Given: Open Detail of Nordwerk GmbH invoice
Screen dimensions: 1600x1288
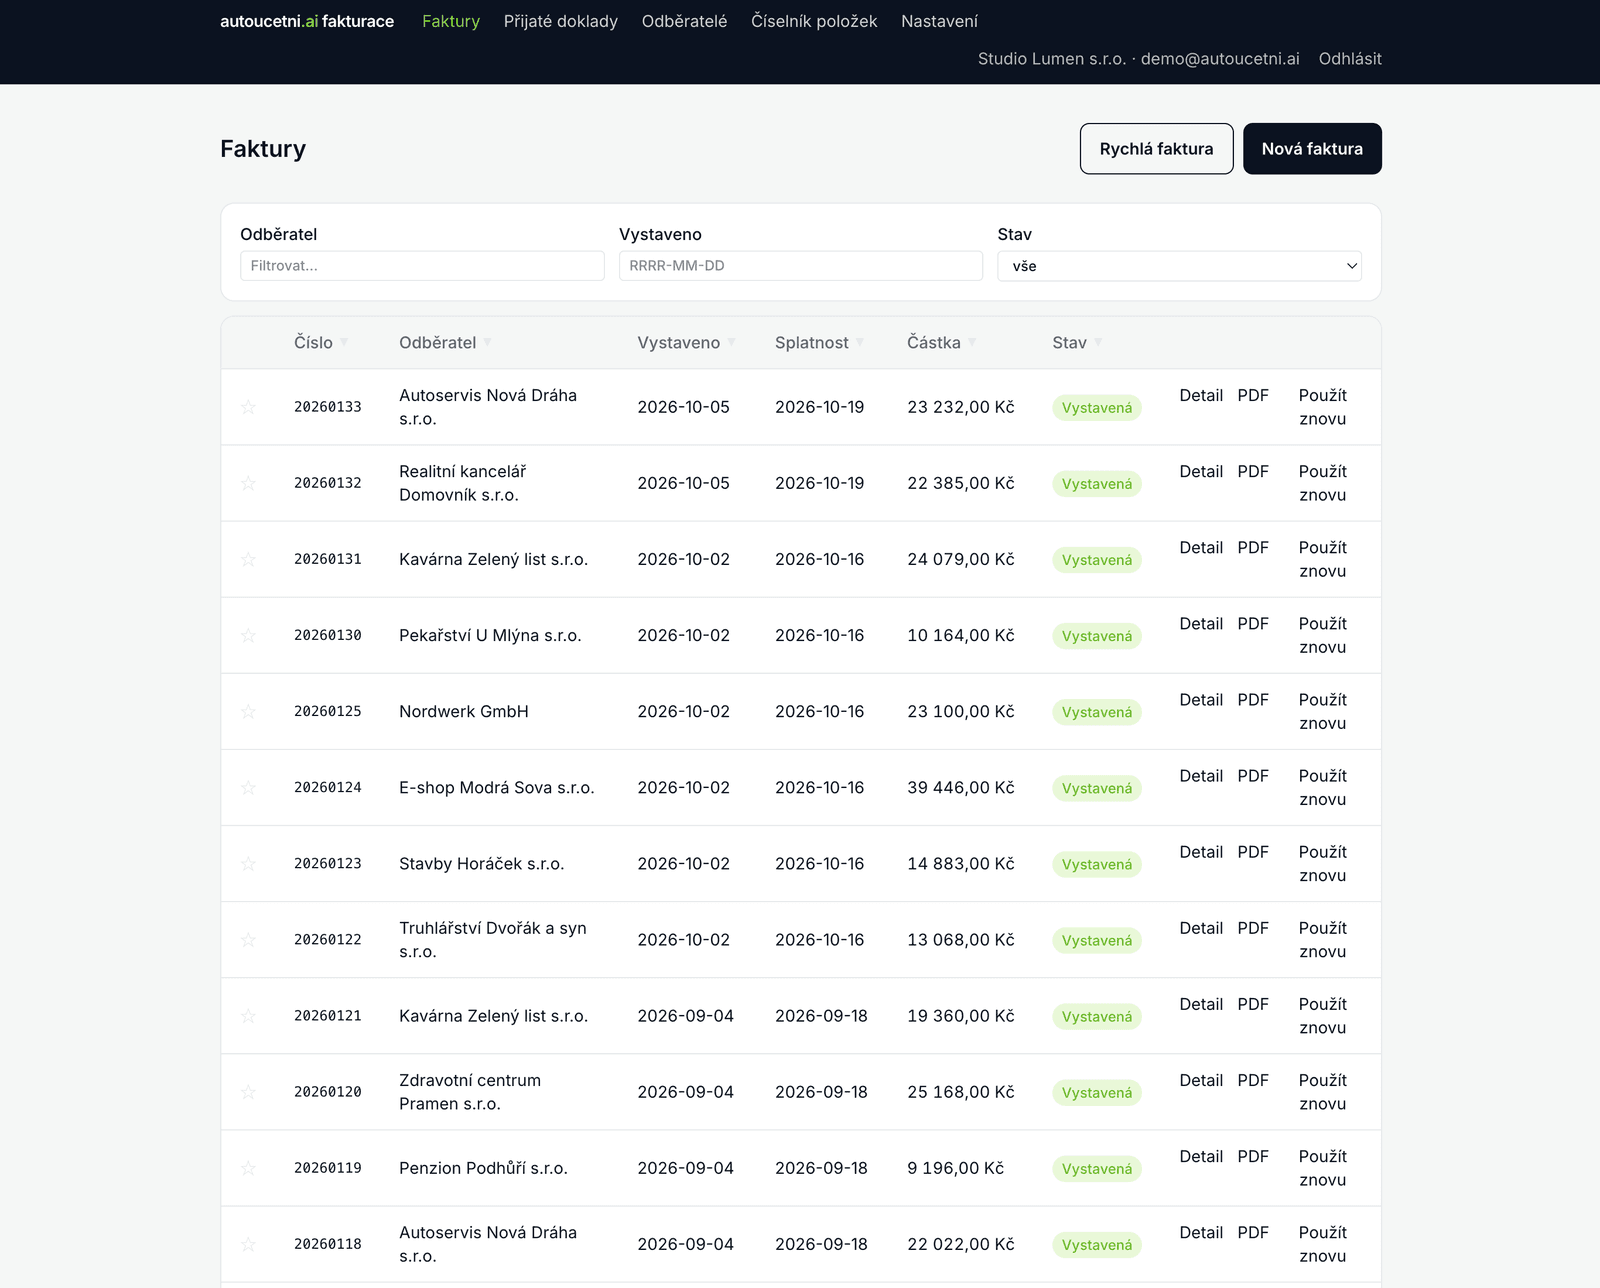Looking at the screenshot, I should point(1201,699).
